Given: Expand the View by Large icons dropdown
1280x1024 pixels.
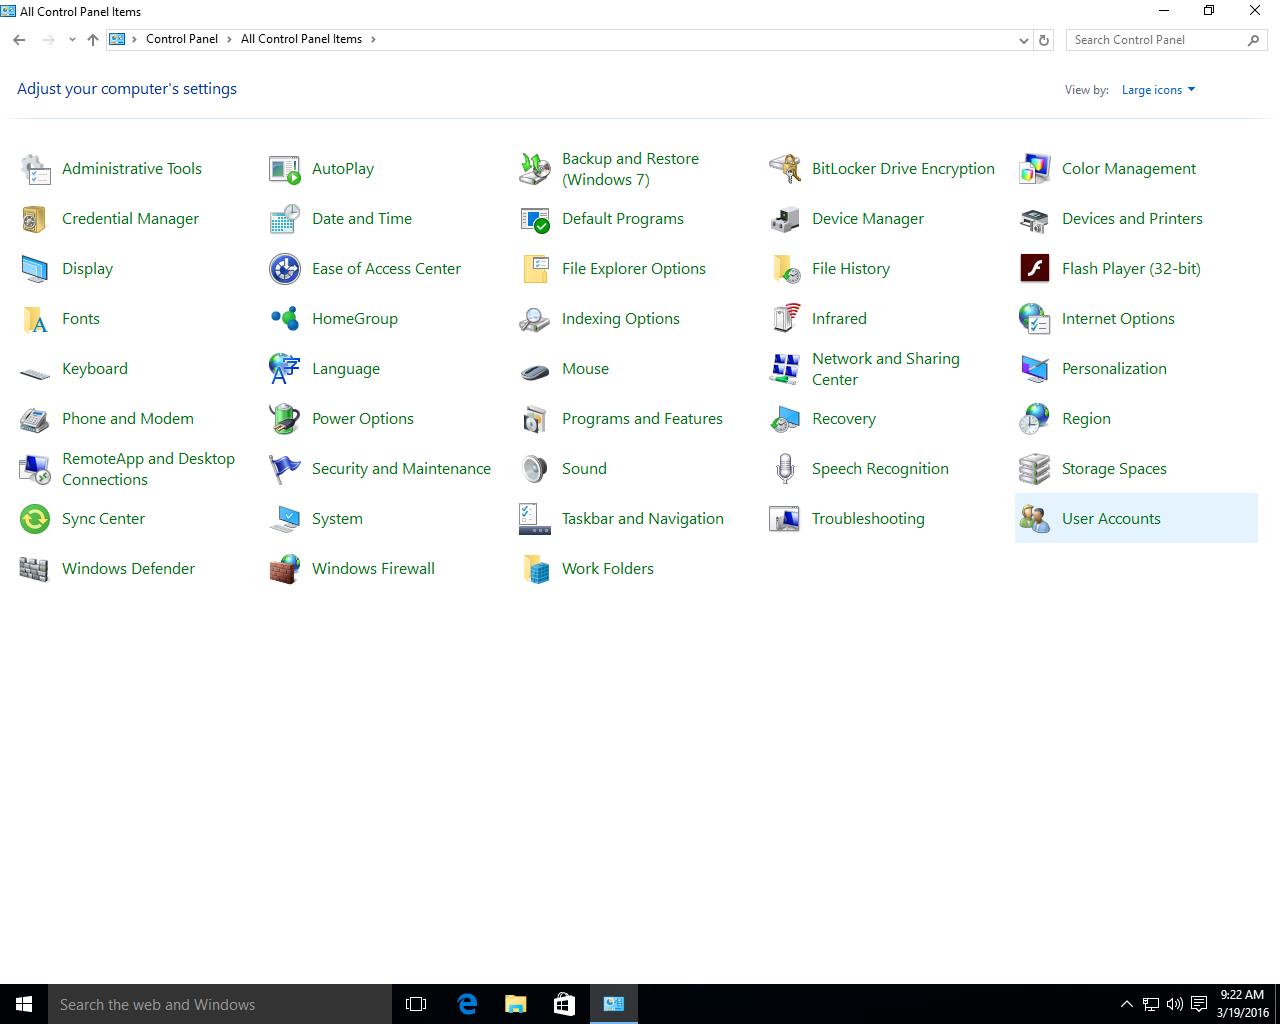Looking at the screenshot, I should (x=1158, y=90).
